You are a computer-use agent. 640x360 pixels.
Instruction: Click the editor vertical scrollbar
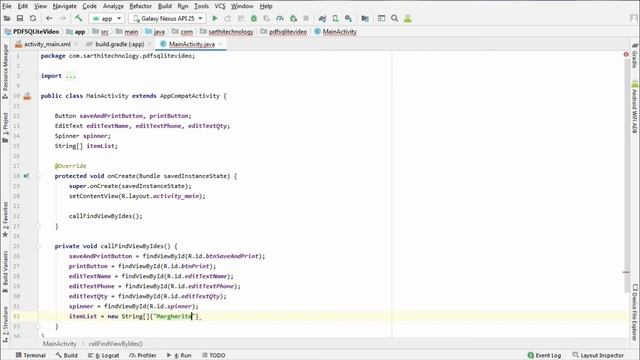pyautogui.click(x=627, y=176)
